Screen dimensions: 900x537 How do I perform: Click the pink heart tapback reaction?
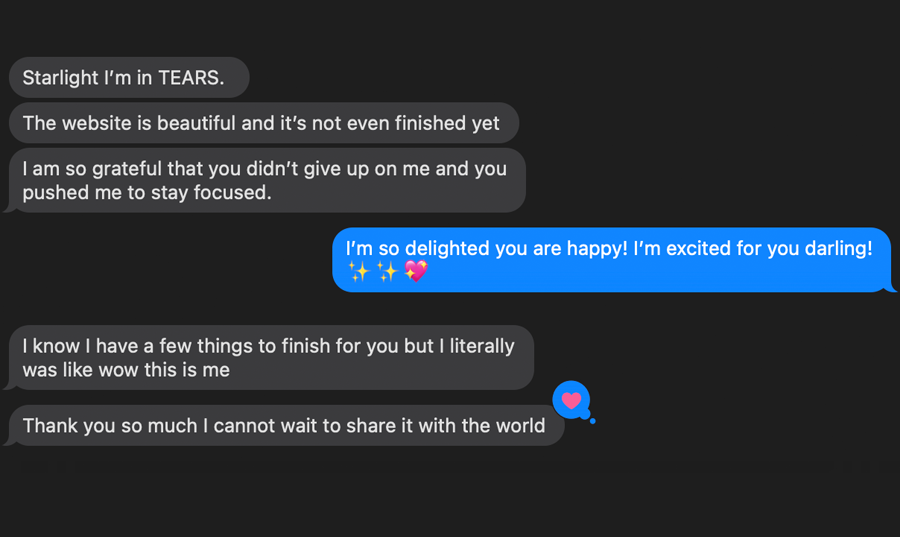tap(571, 400)
